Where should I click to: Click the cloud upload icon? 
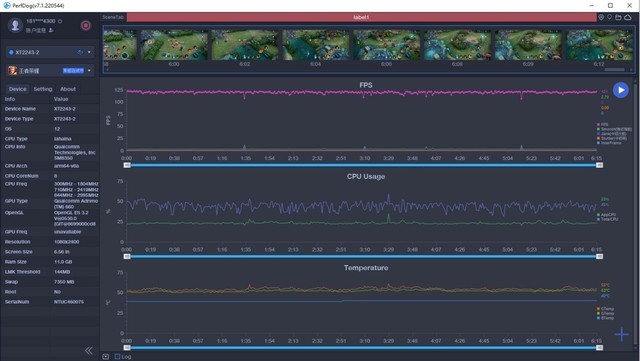coord(628,17)
